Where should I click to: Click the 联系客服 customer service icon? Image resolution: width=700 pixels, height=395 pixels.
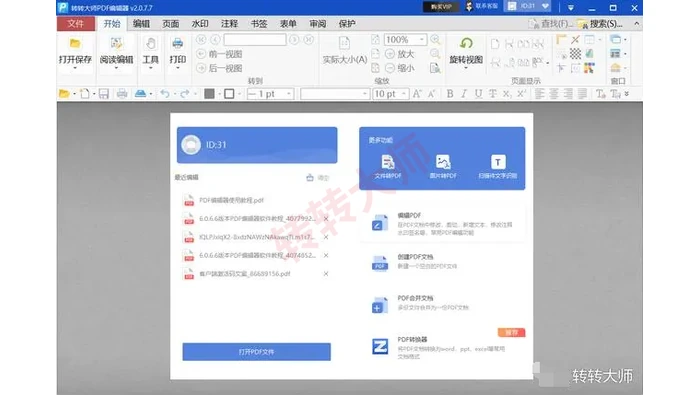point(469,6)
